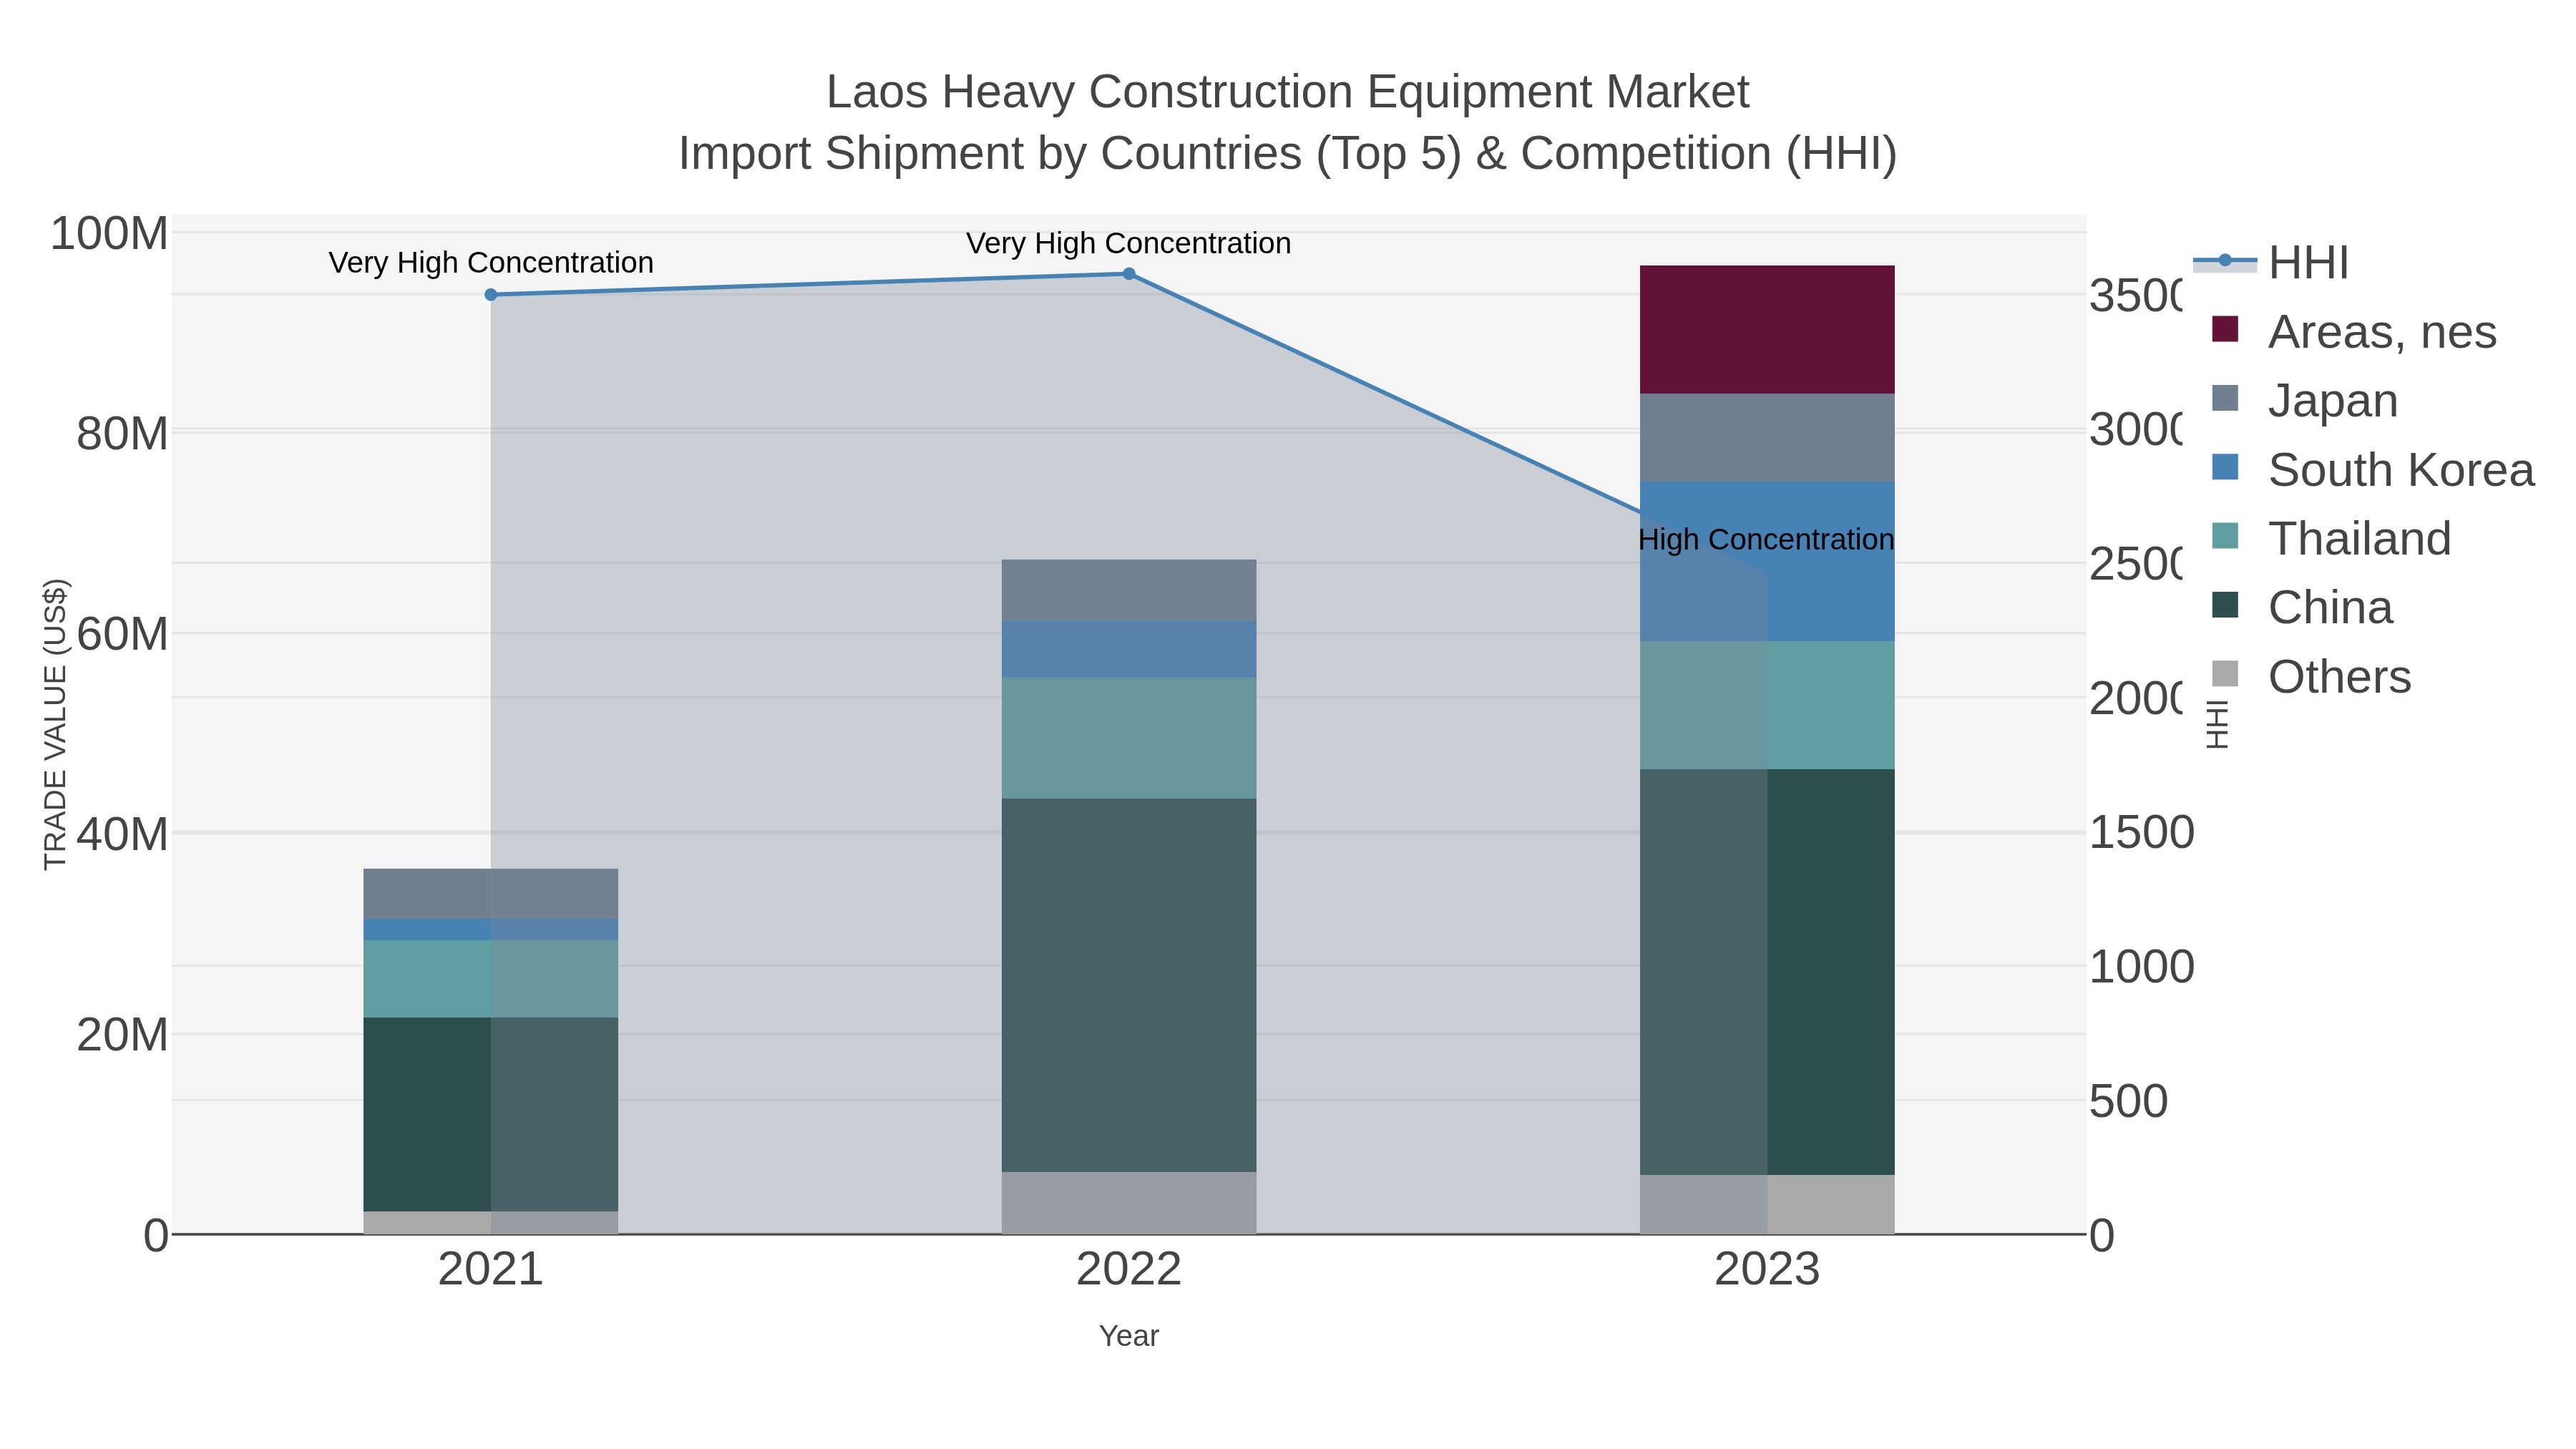
Task: Click the China segment in 2021 bar
Action: coord(491,1115)
